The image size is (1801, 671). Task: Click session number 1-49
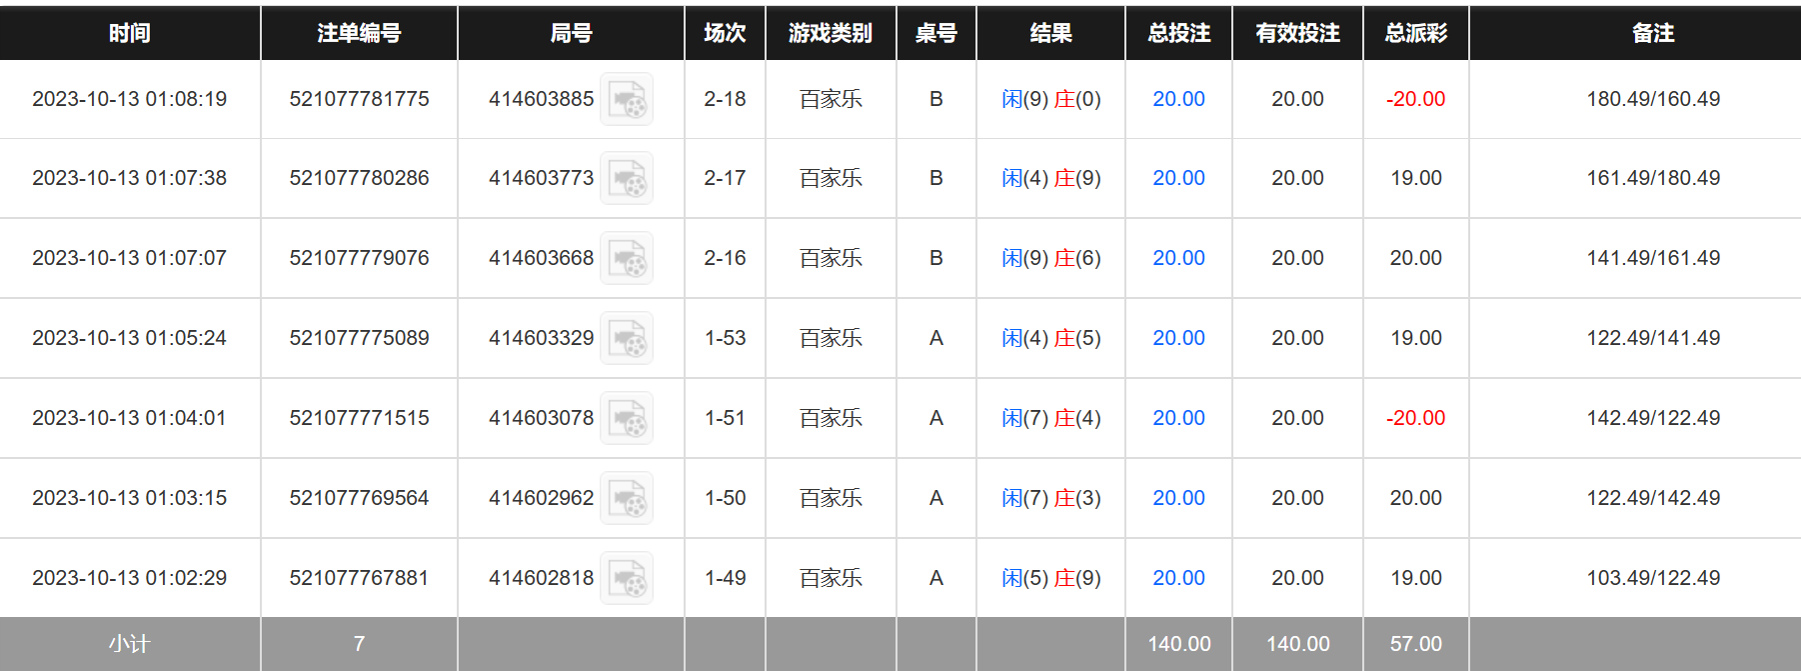point(725,578)
